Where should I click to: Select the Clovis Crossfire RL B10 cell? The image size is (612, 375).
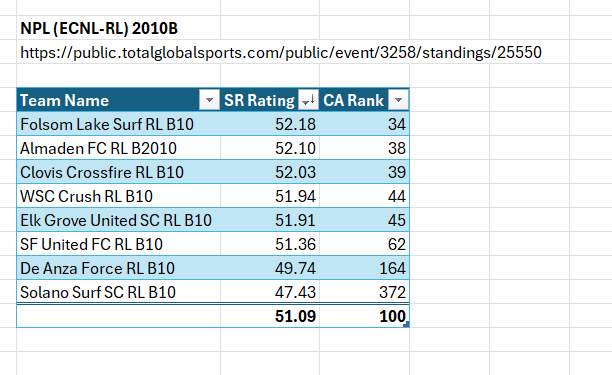(x=119, y=172)
